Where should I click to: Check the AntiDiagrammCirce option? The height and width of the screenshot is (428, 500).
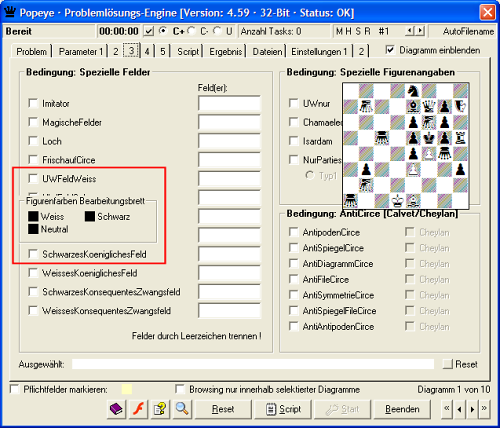pyautogui.click(x=293, y=263)
